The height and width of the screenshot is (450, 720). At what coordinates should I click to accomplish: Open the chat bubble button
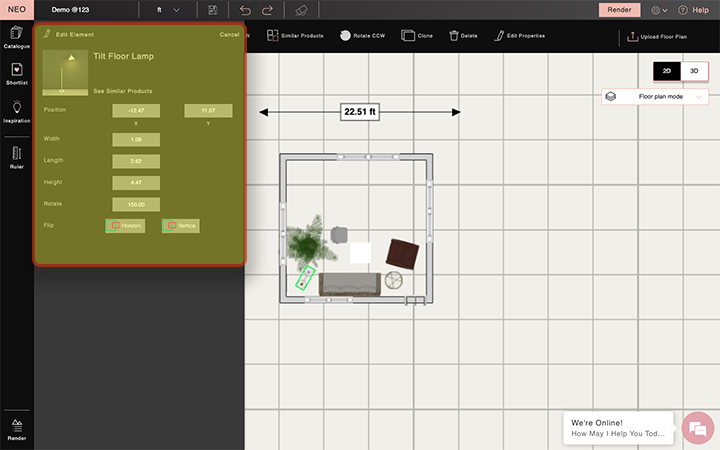[698, 428]
